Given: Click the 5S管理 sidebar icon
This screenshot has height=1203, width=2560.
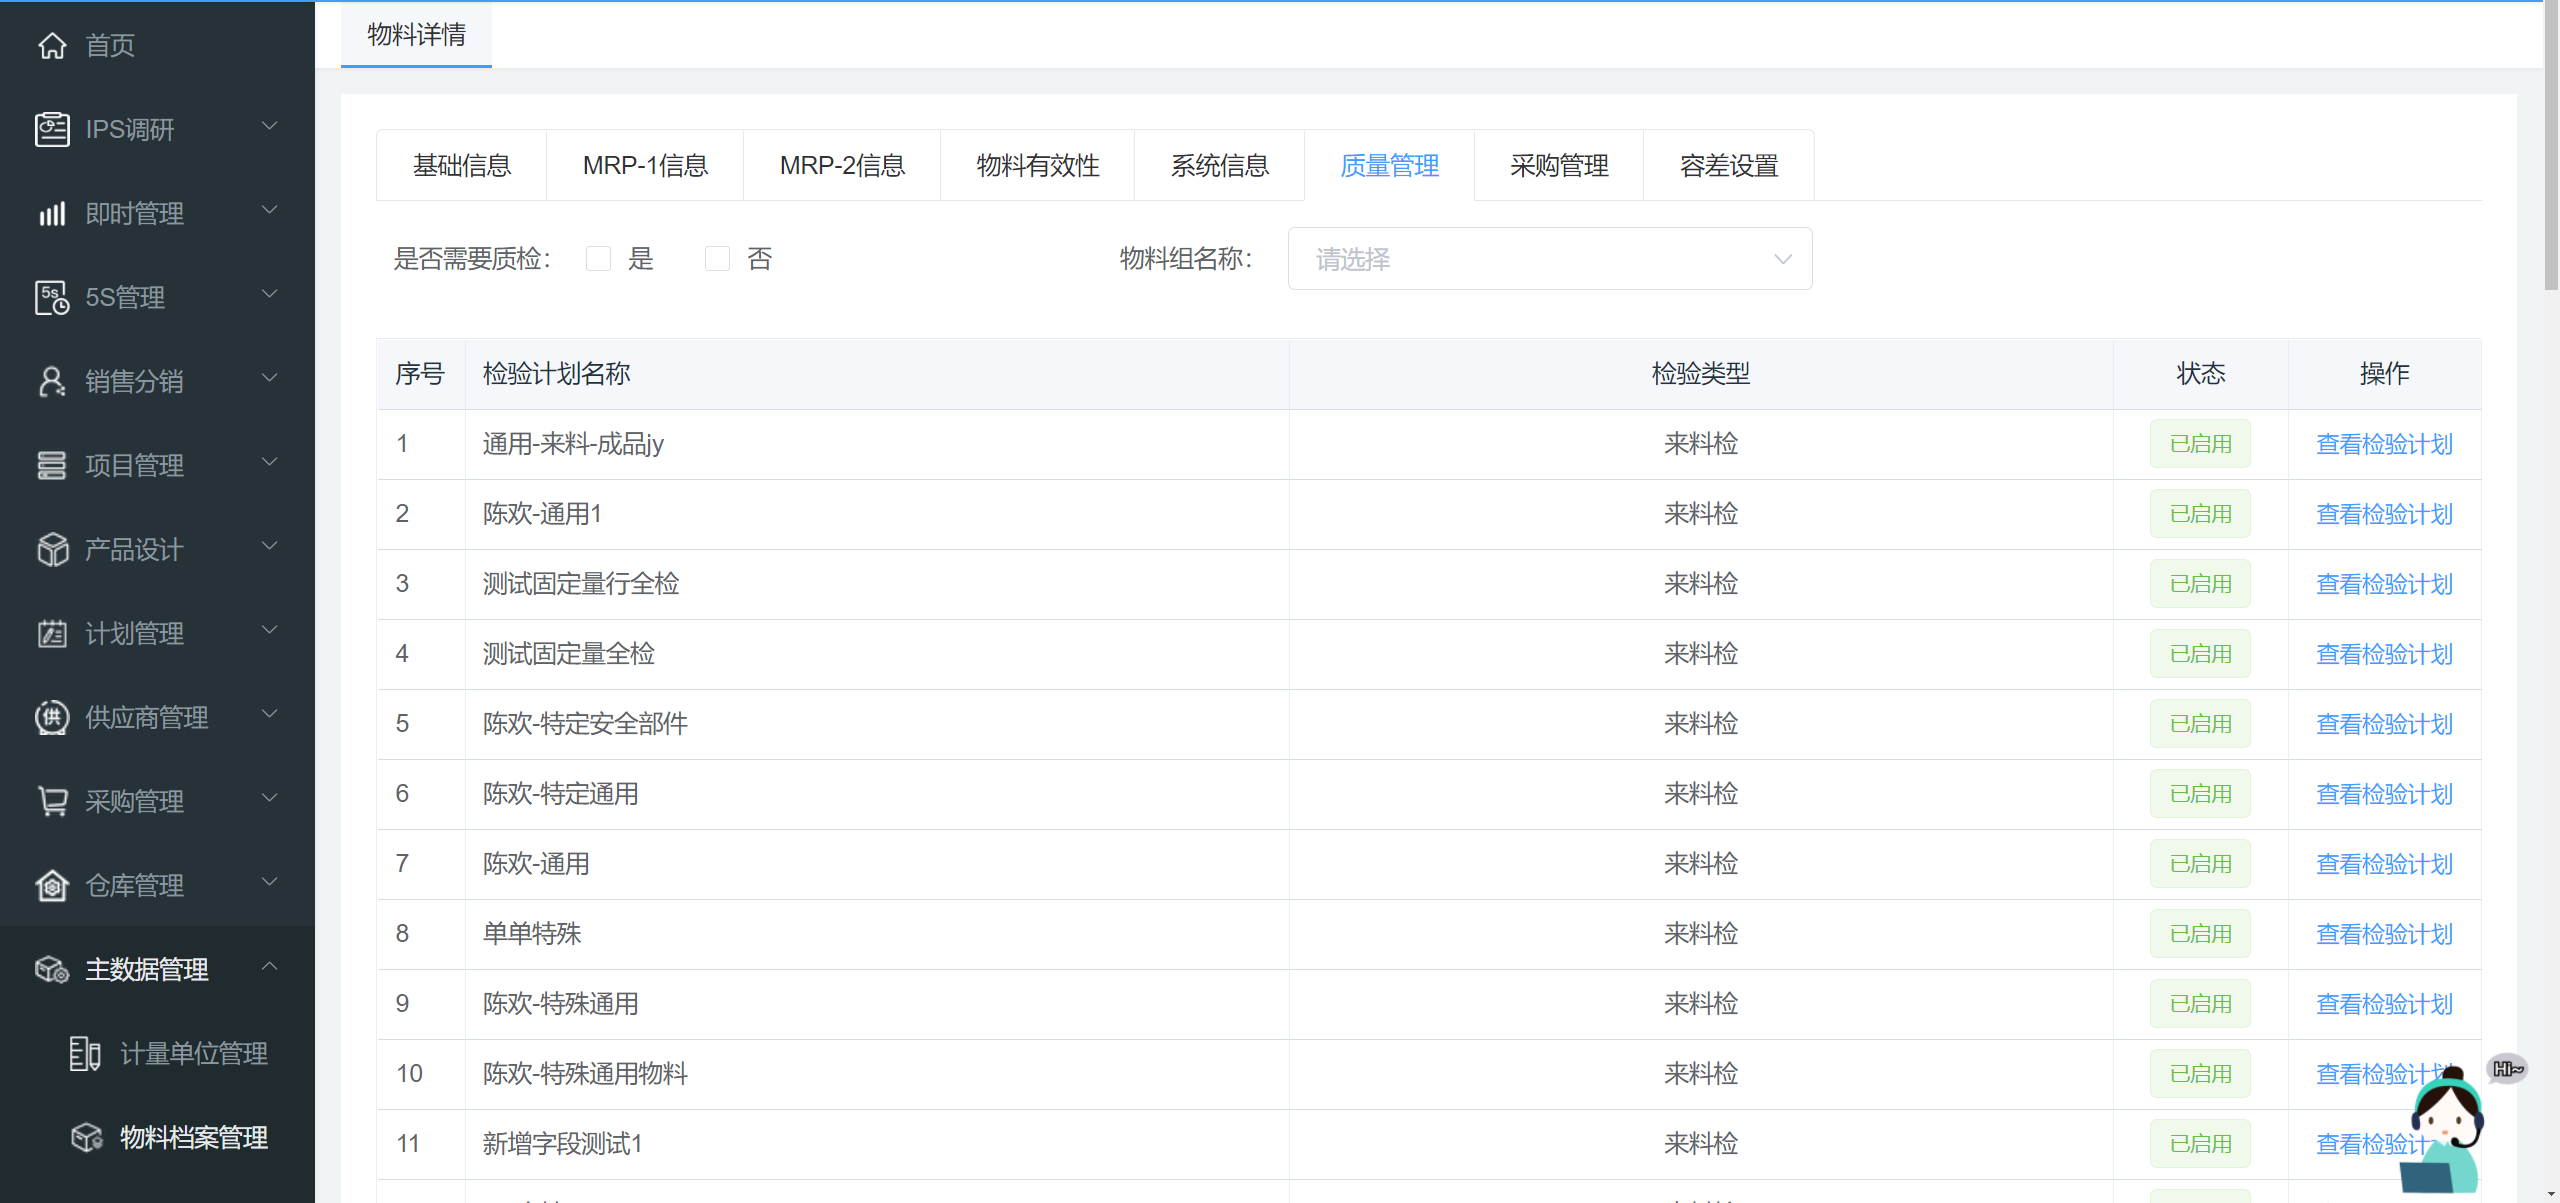Looking at the screenshot, I should 52,298.
